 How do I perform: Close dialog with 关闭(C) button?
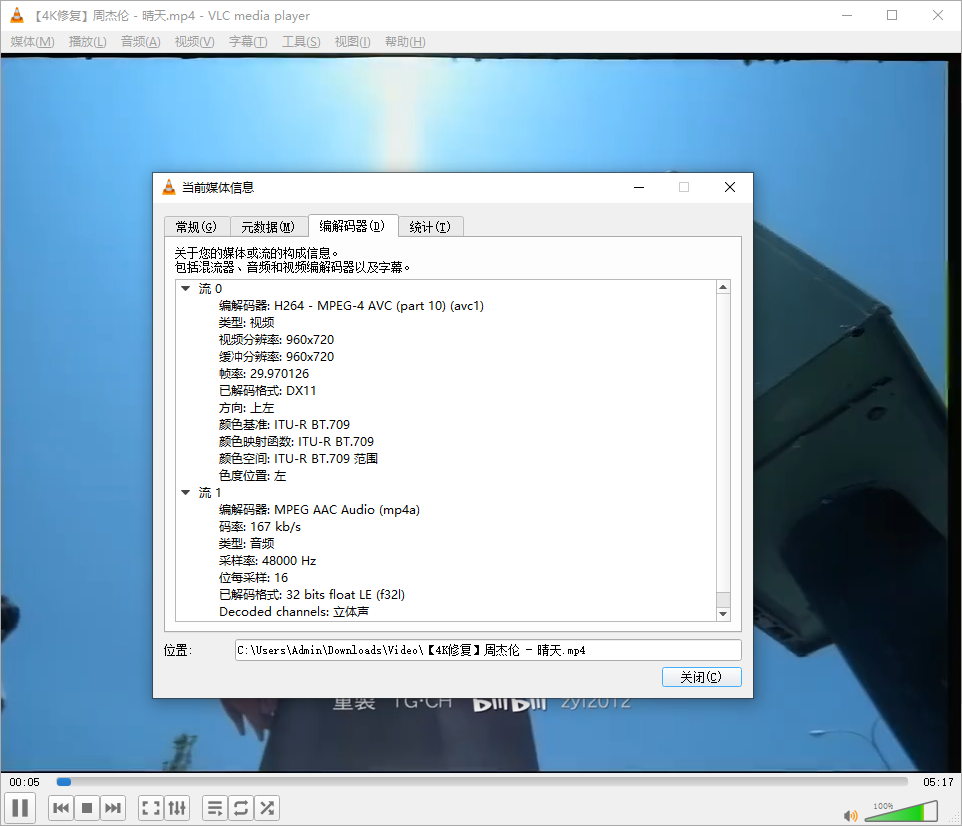[x=702, y=677]
